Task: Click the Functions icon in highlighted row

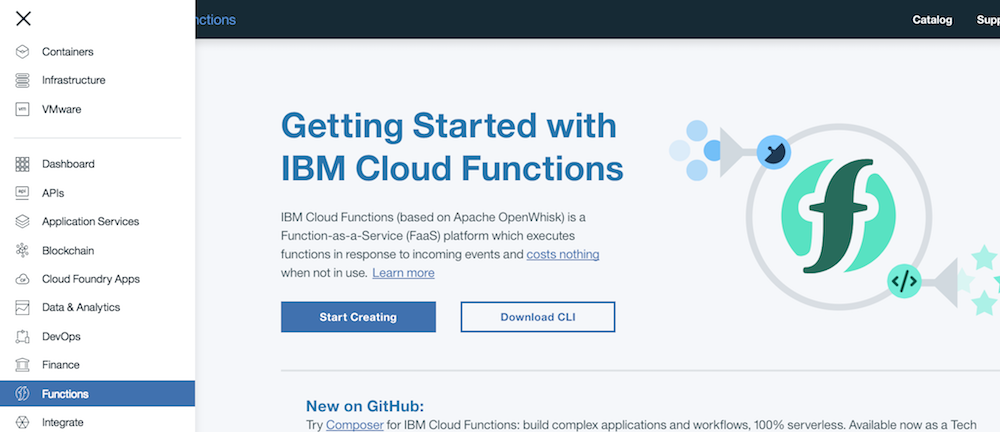Action: coord(22,394)
